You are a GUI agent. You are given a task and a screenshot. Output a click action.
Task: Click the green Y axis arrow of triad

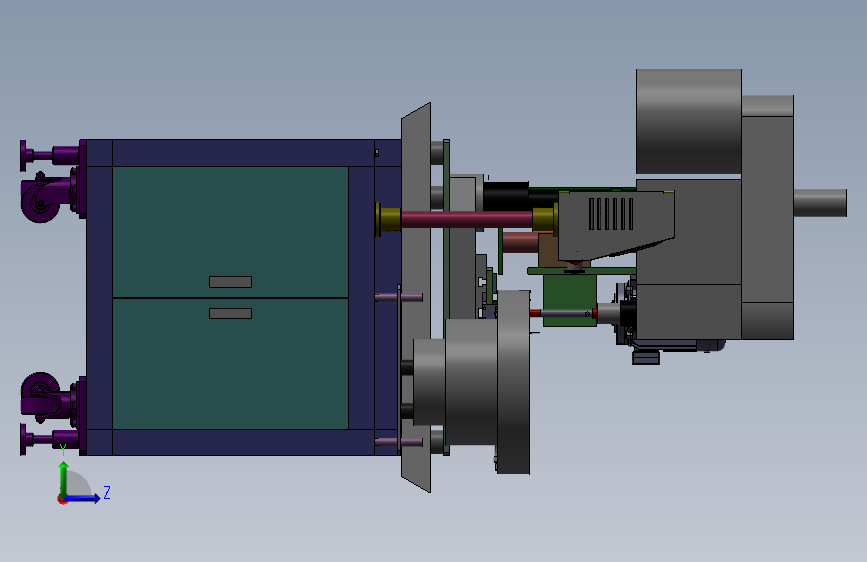tap(64, 478)
